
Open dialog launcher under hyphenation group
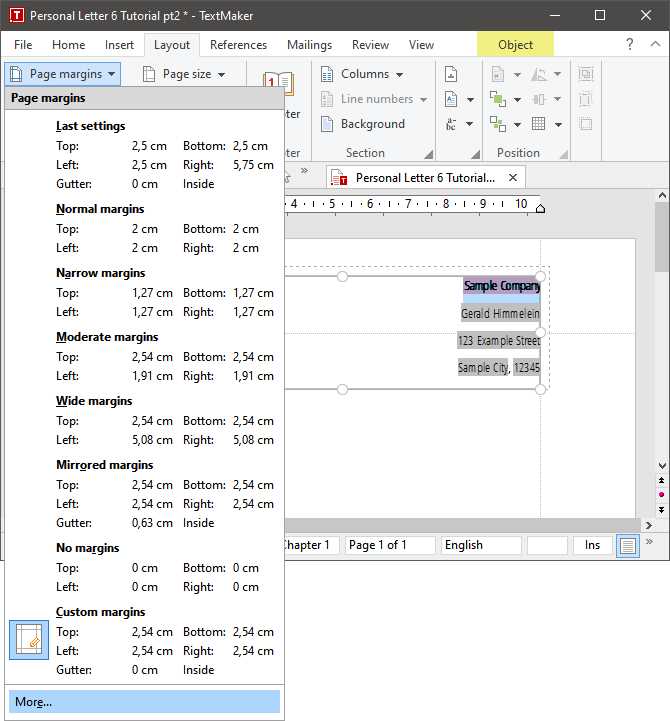(x=475, y=154)
